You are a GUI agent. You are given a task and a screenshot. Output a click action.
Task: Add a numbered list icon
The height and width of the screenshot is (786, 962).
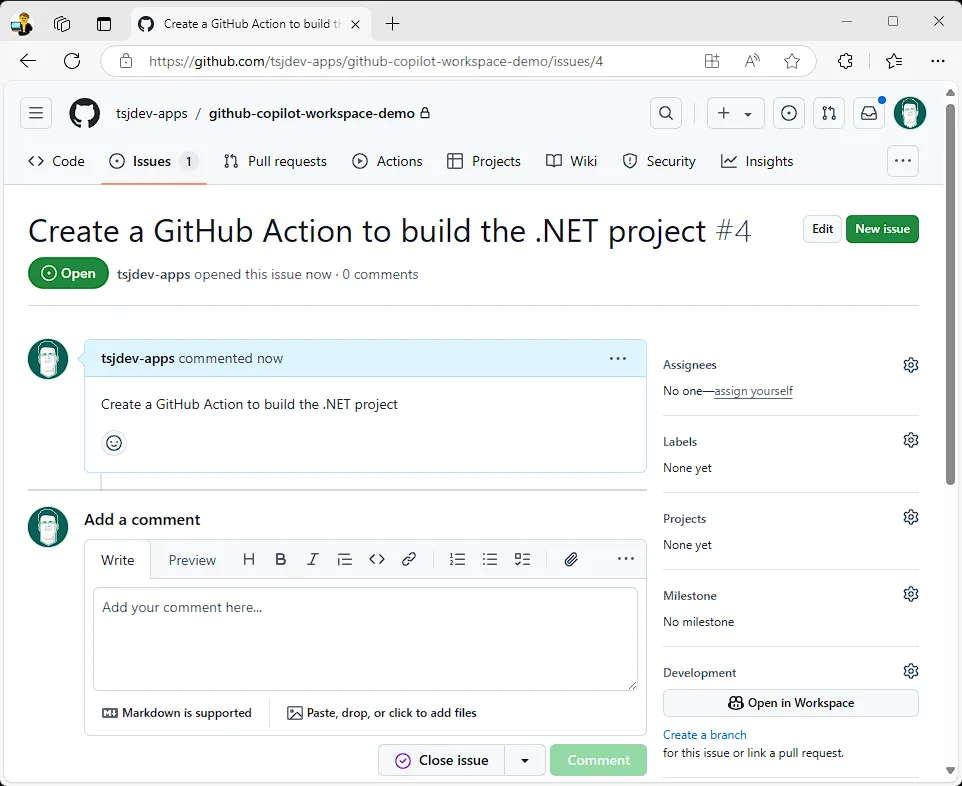click(x=458, y=560)
